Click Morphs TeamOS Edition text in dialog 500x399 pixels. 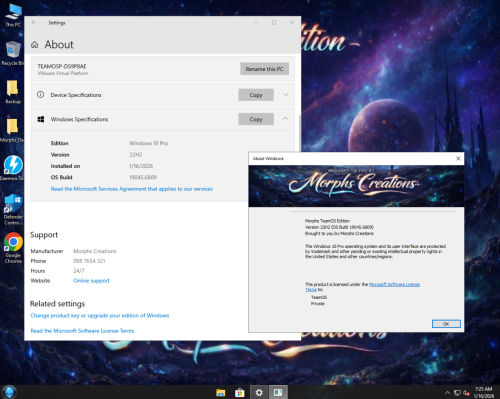point(327,221)
